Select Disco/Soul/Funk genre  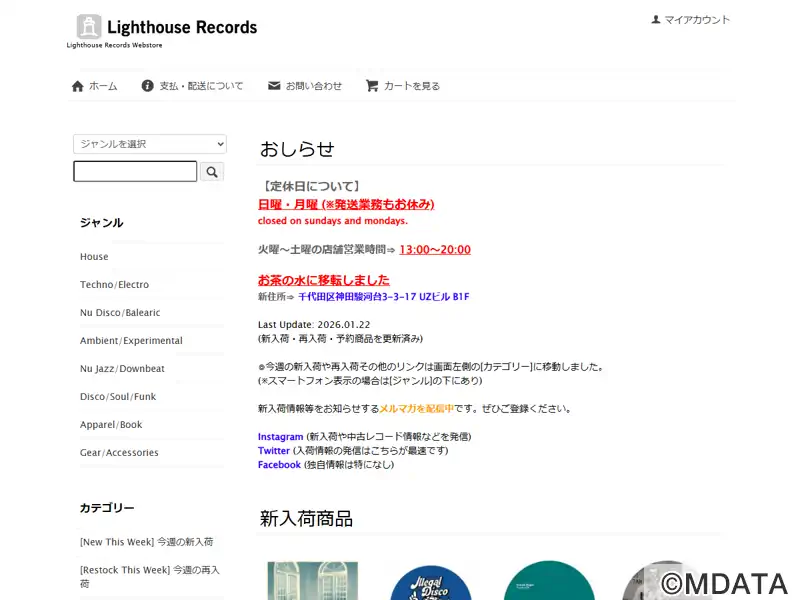118,397
